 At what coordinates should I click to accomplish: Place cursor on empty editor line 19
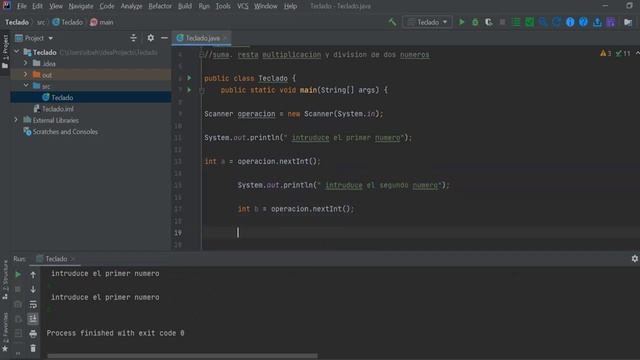pyautogui.click(x=420, y=233)
